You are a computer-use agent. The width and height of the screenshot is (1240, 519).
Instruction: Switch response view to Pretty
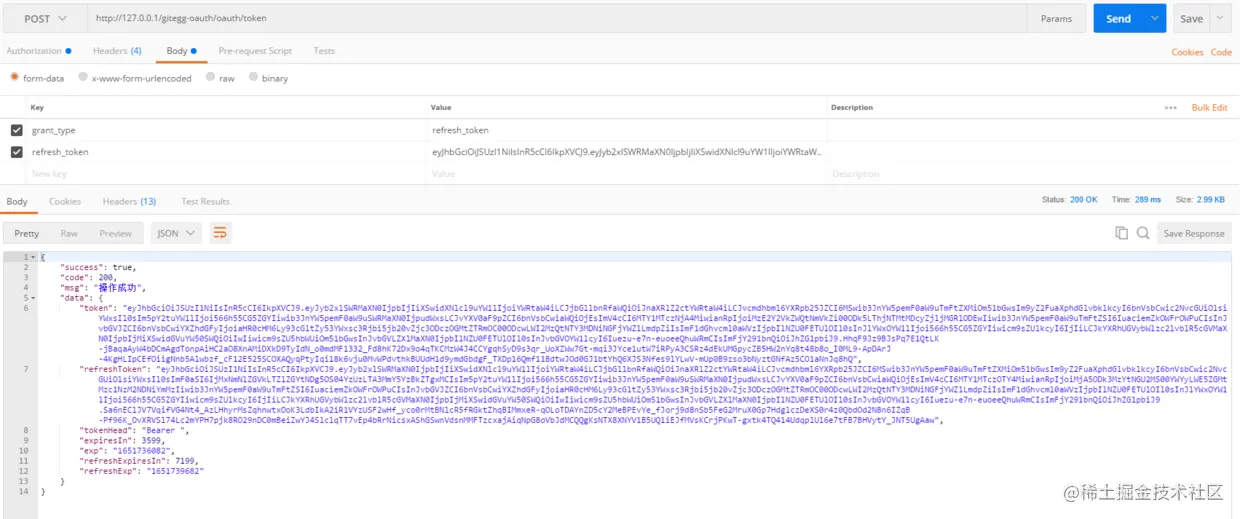pyautogui.click(x=27, y=233)
